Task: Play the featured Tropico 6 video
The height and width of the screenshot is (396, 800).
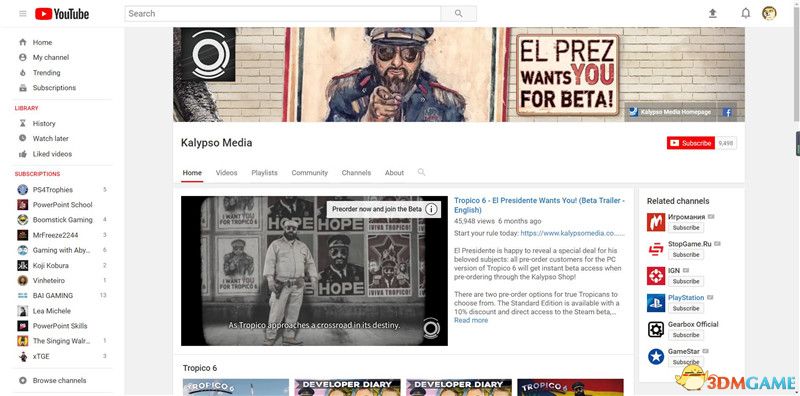Action: pyautogui.click(x=314, y=271)
